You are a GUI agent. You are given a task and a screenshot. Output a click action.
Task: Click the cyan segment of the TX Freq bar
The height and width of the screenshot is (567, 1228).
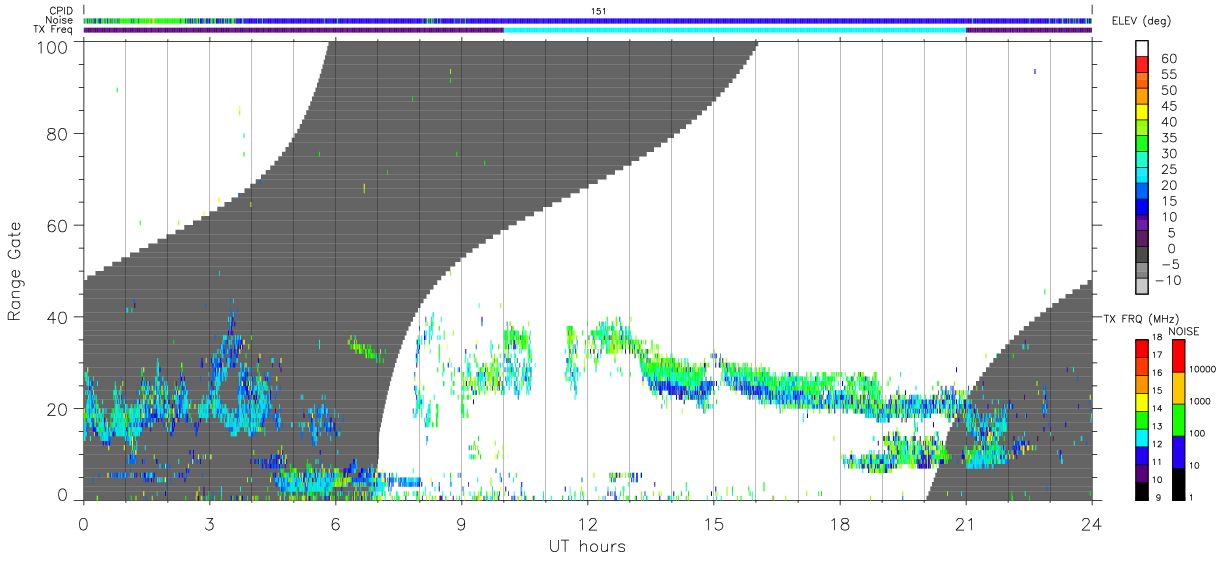[x=734, y=30]
